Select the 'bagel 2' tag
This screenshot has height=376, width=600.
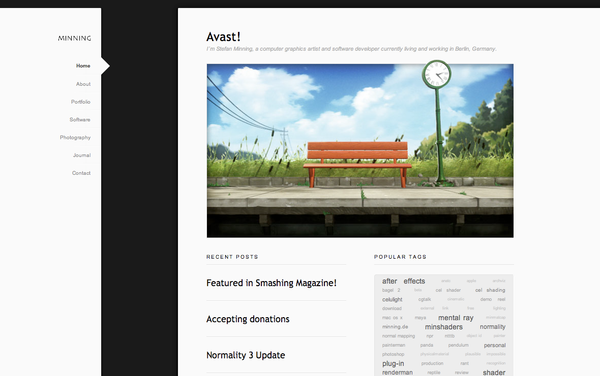point(391,290)
